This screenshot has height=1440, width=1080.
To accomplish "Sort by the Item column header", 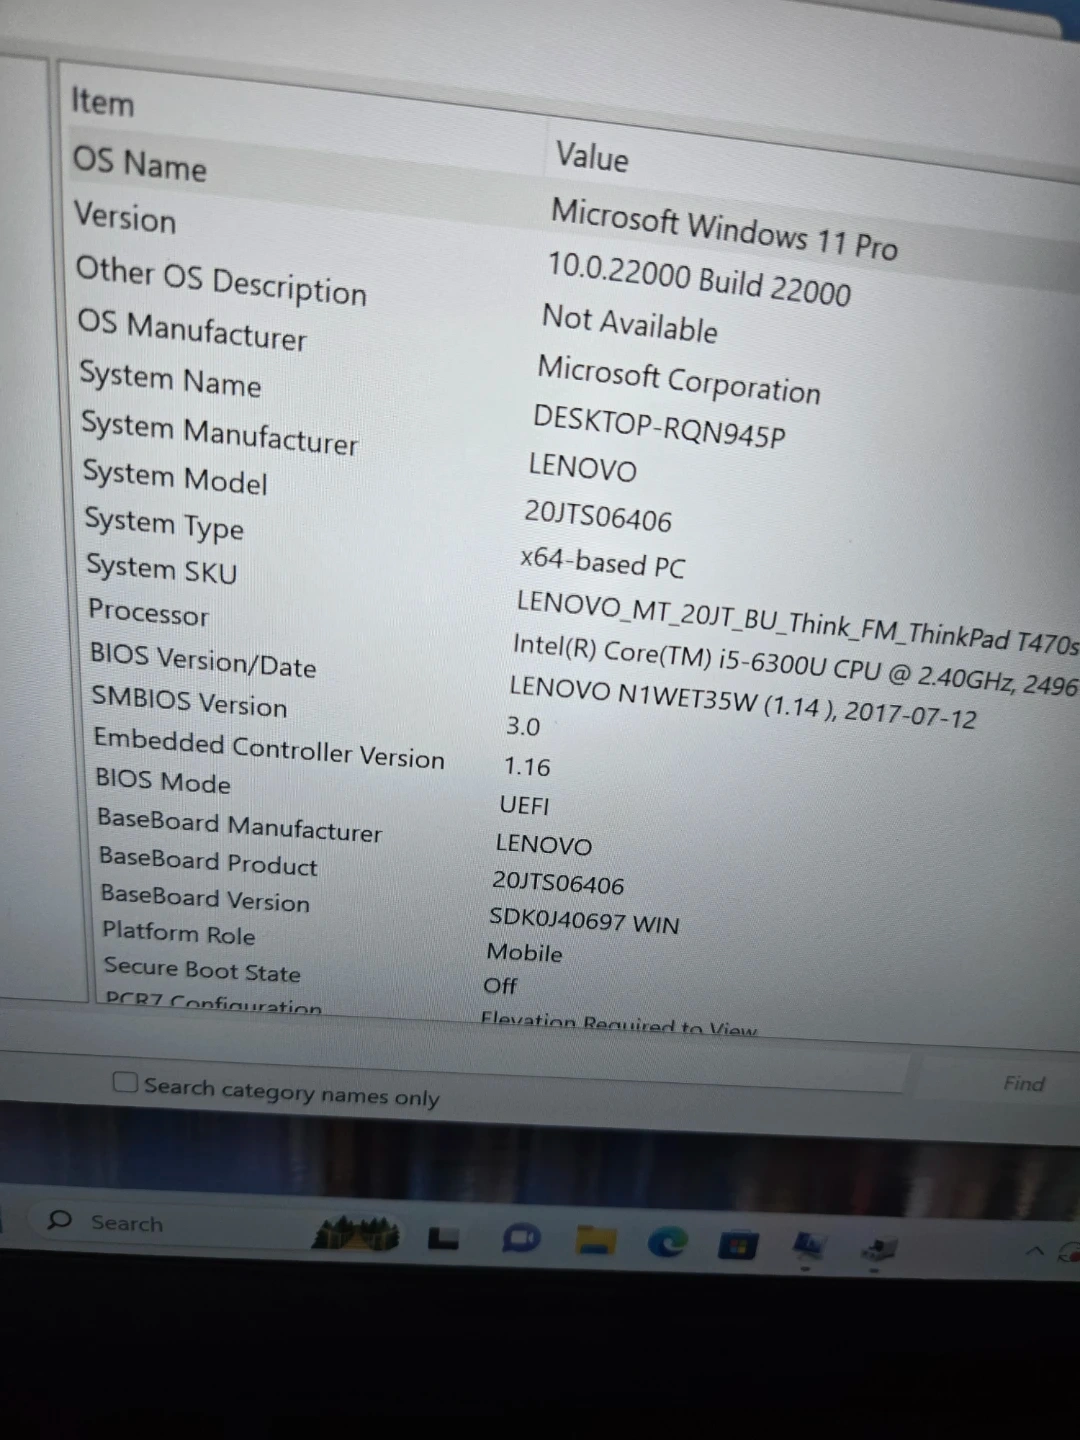I will tap(102, 102).
